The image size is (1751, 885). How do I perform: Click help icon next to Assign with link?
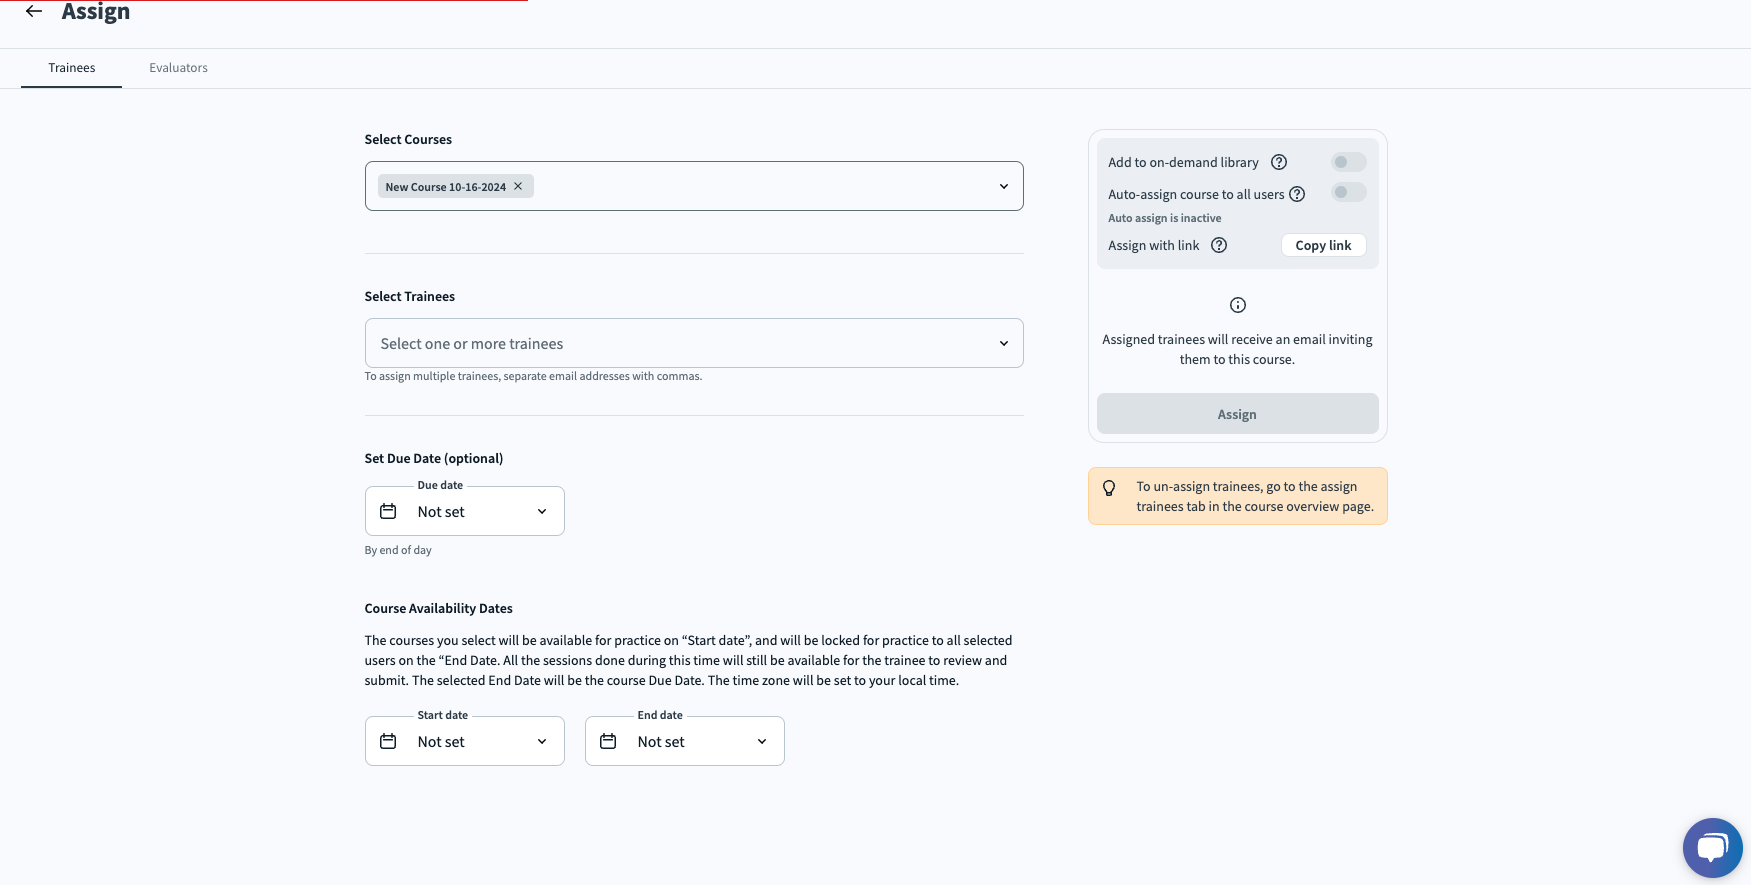[x=1219, y=245]
